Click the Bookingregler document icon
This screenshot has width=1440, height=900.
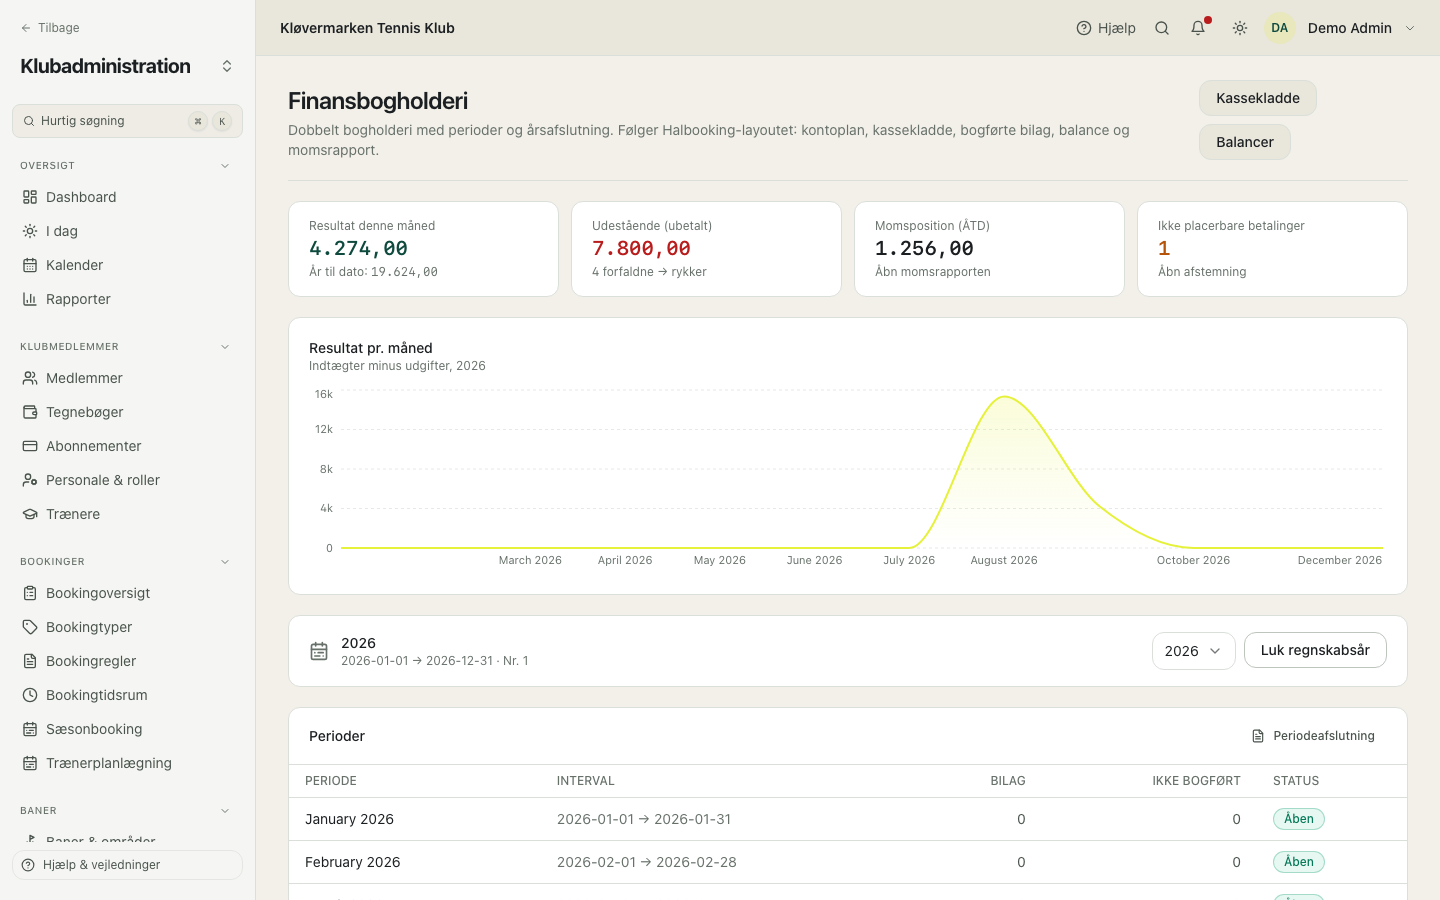click(30, 661)
